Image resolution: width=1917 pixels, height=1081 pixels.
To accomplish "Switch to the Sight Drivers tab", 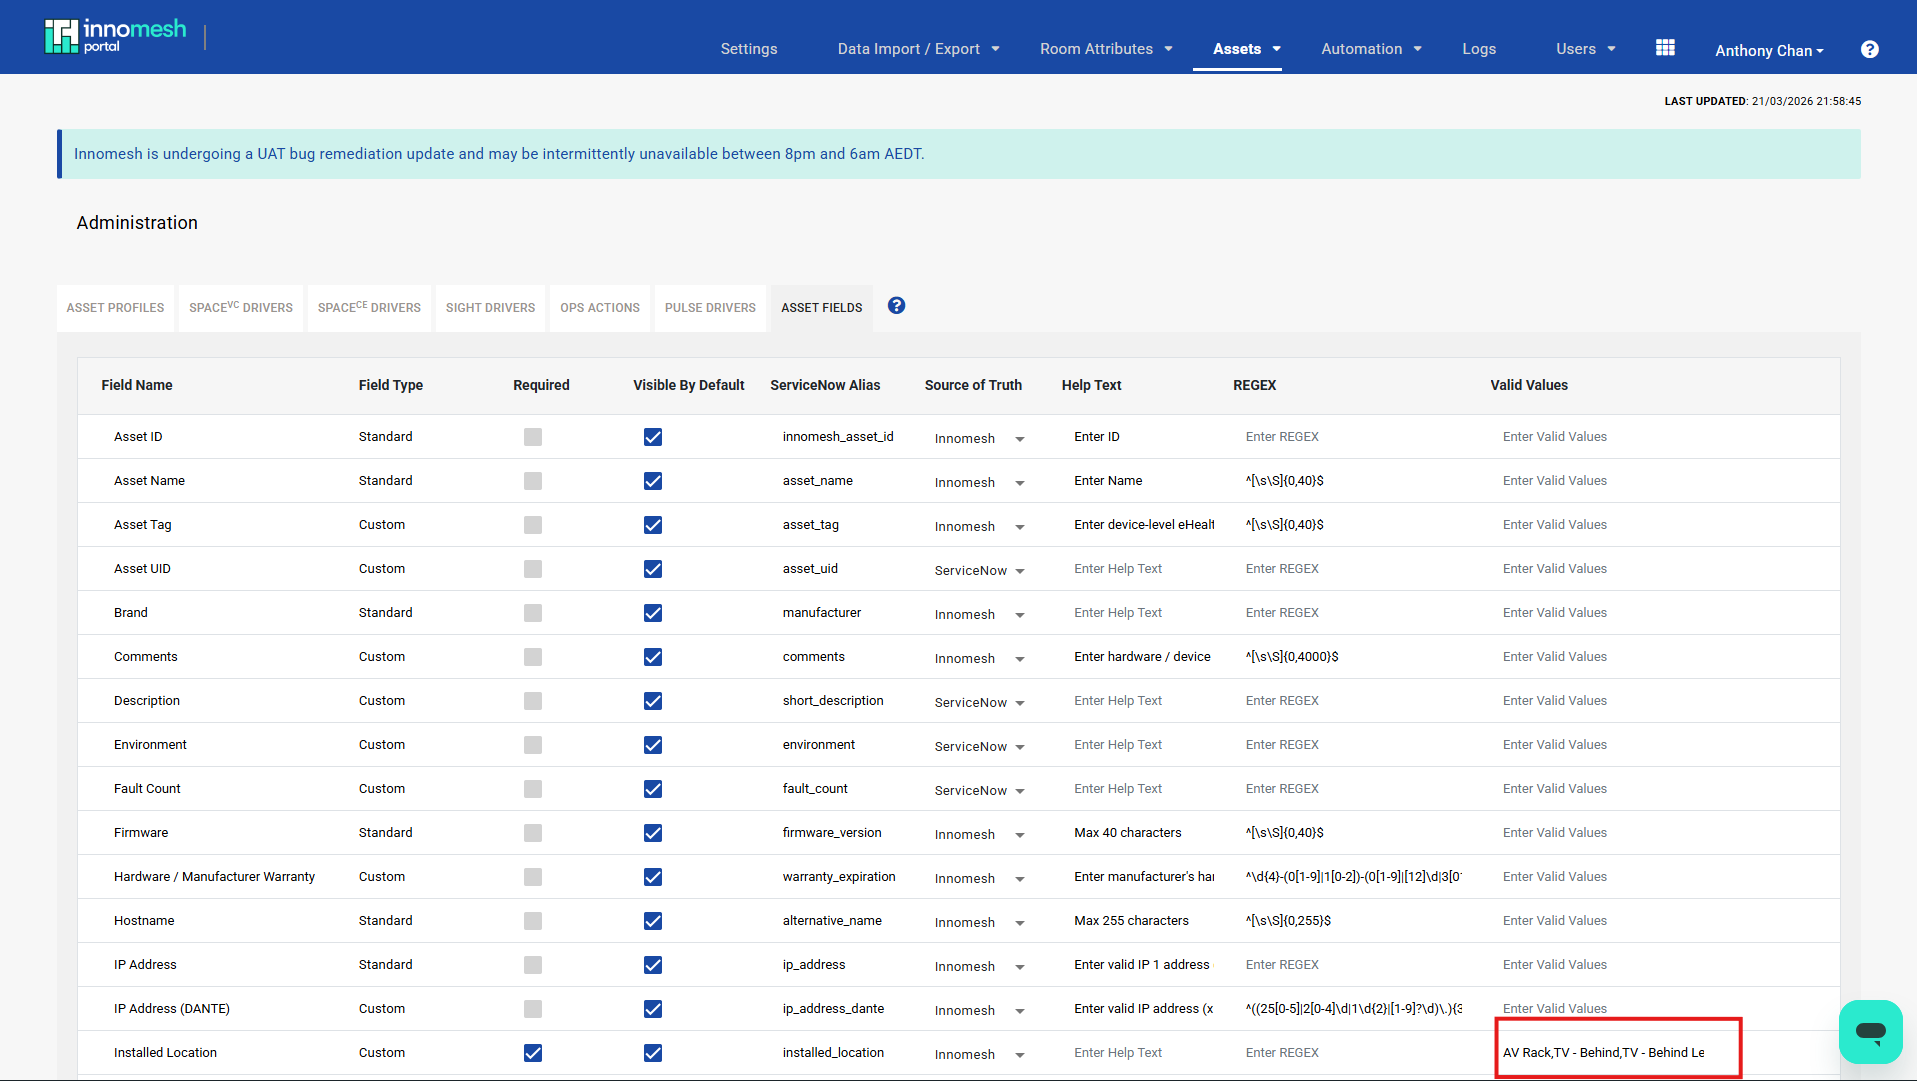I will 490,307.
